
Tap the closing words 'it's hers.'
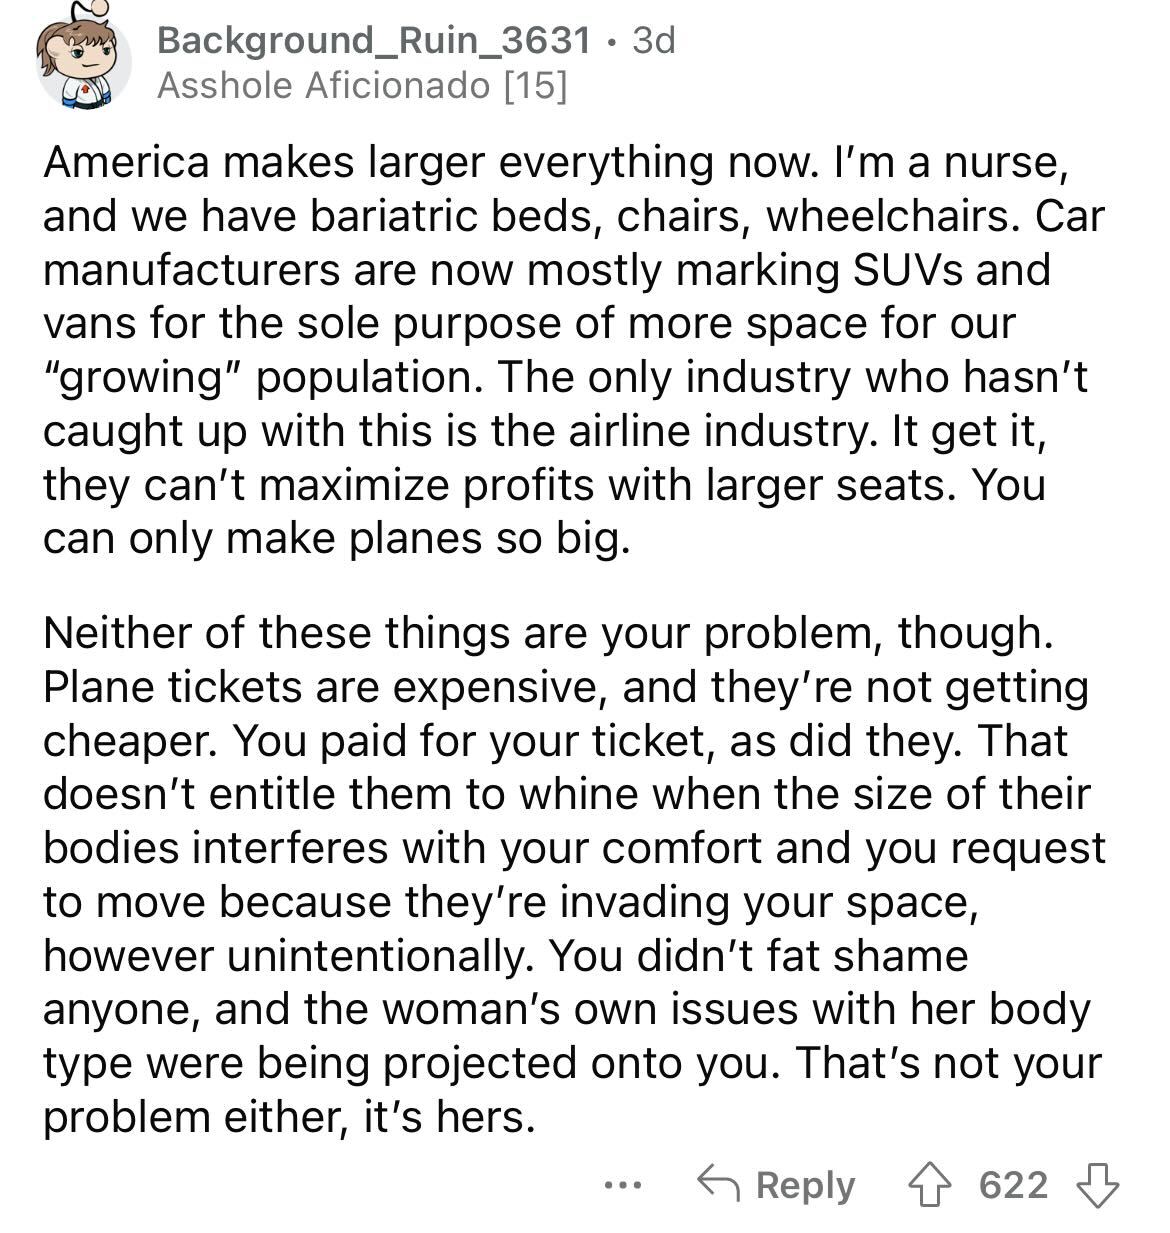pyautogui.click(x=445, y=1116)
